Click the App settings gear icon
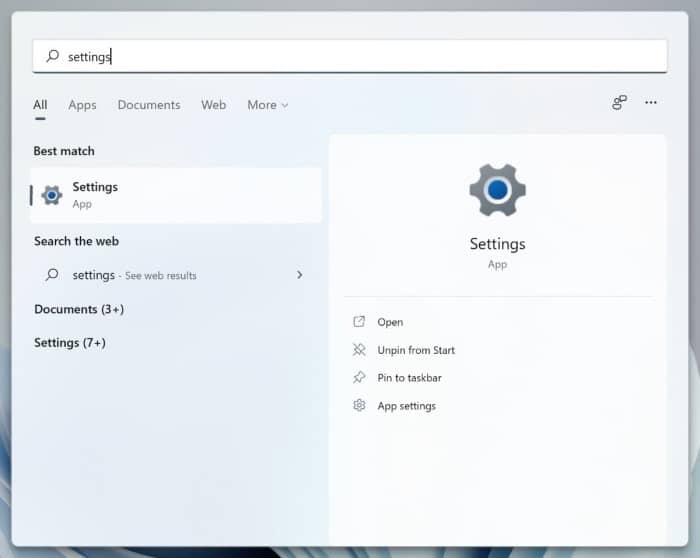Viewport: 700px width, 558px height. 359,405
